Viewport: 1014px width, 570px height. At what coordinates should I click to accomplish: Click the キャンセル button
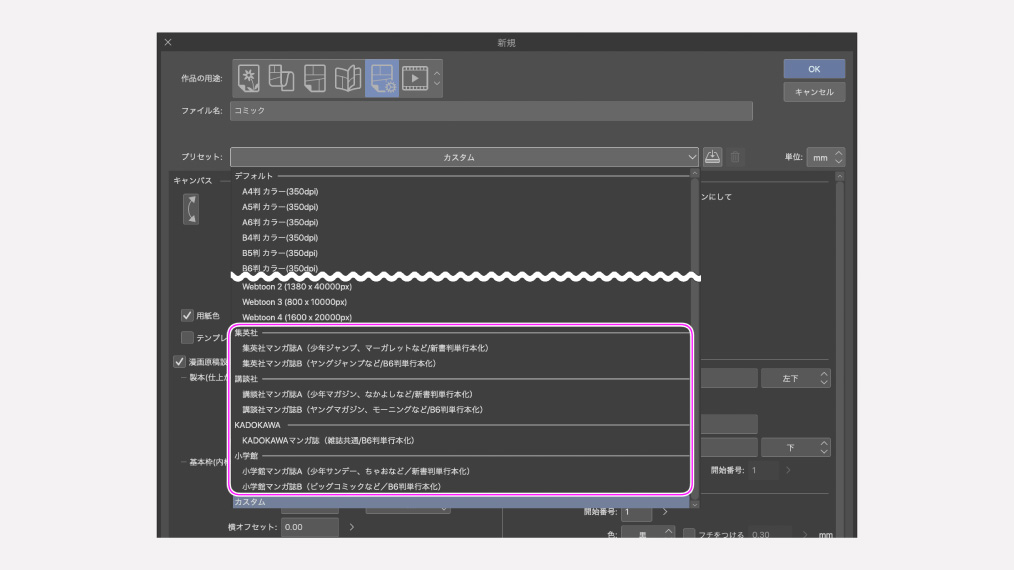[x=814, y=92]
